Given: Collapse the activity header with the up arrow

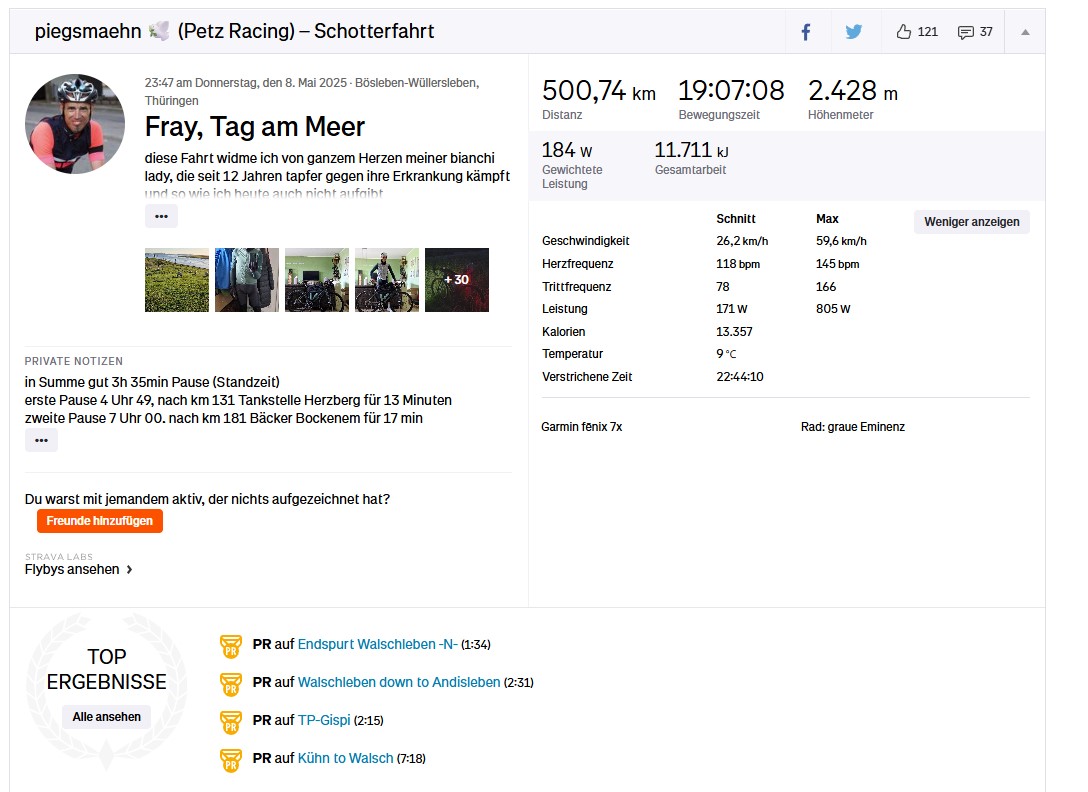Looking at the screenshot, I should point(1025,32).
